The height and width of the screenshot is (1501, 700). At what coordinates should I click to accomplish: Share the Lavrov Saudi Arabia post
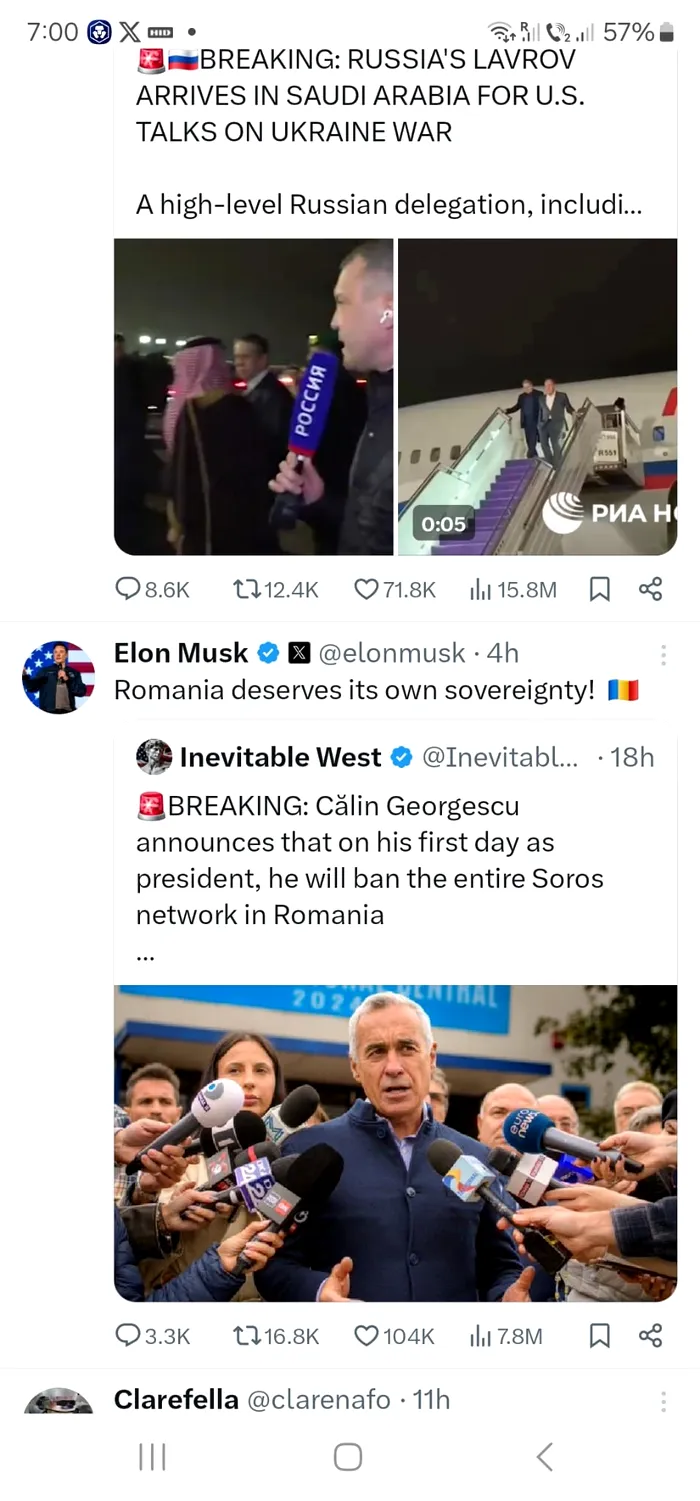click(x=650, y=590)
